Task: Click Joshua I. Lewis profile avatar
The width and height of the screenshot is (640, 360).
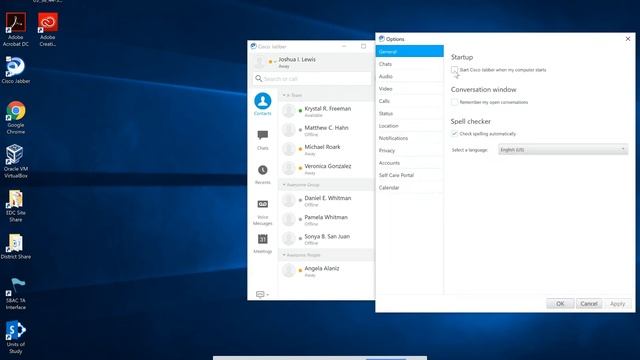Action: pyautogui.click(x=259, y=62)
